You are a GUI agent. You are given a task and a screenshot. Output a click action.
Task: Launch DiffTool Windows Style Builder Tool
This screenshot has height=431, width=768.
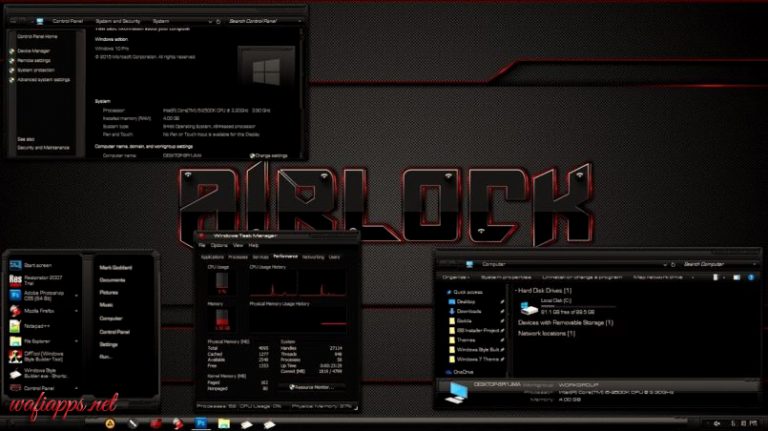(x=43, y=357)
